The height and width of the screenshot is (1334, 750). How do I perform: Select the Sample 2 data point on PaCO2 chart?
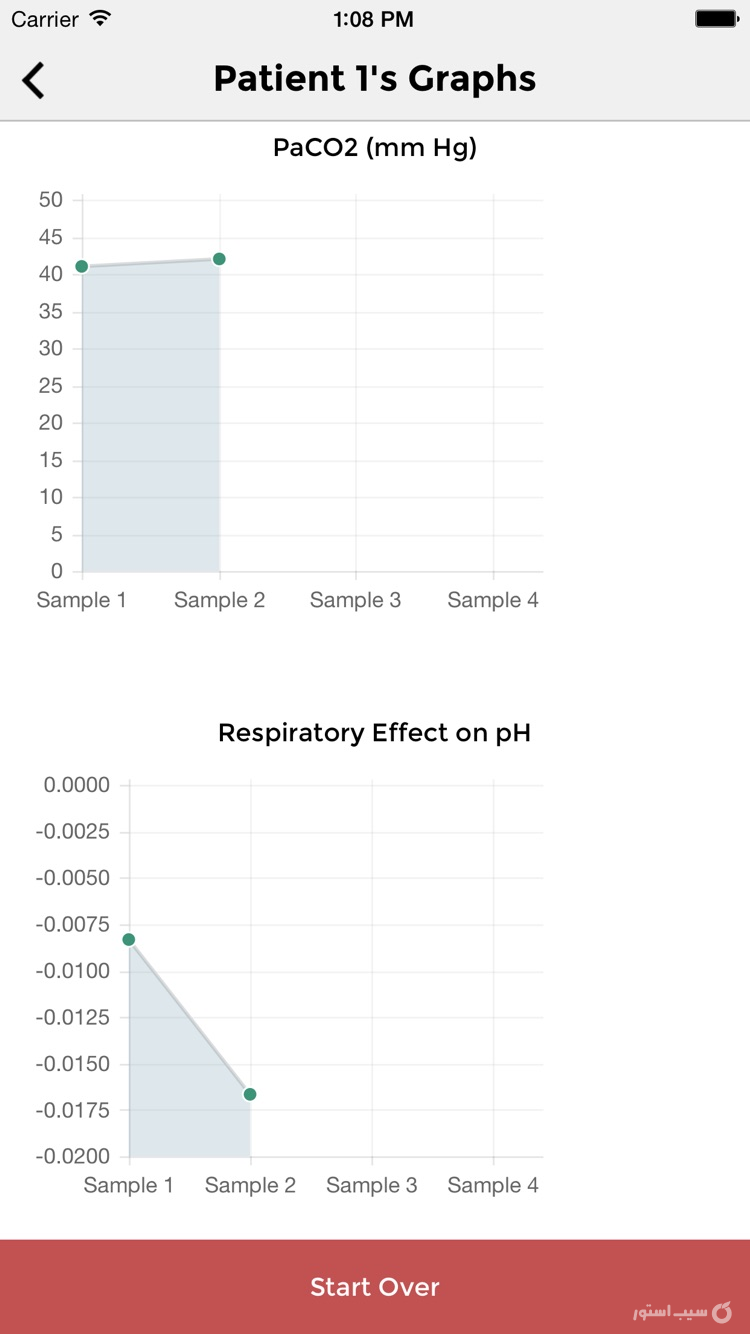point(219,258)
